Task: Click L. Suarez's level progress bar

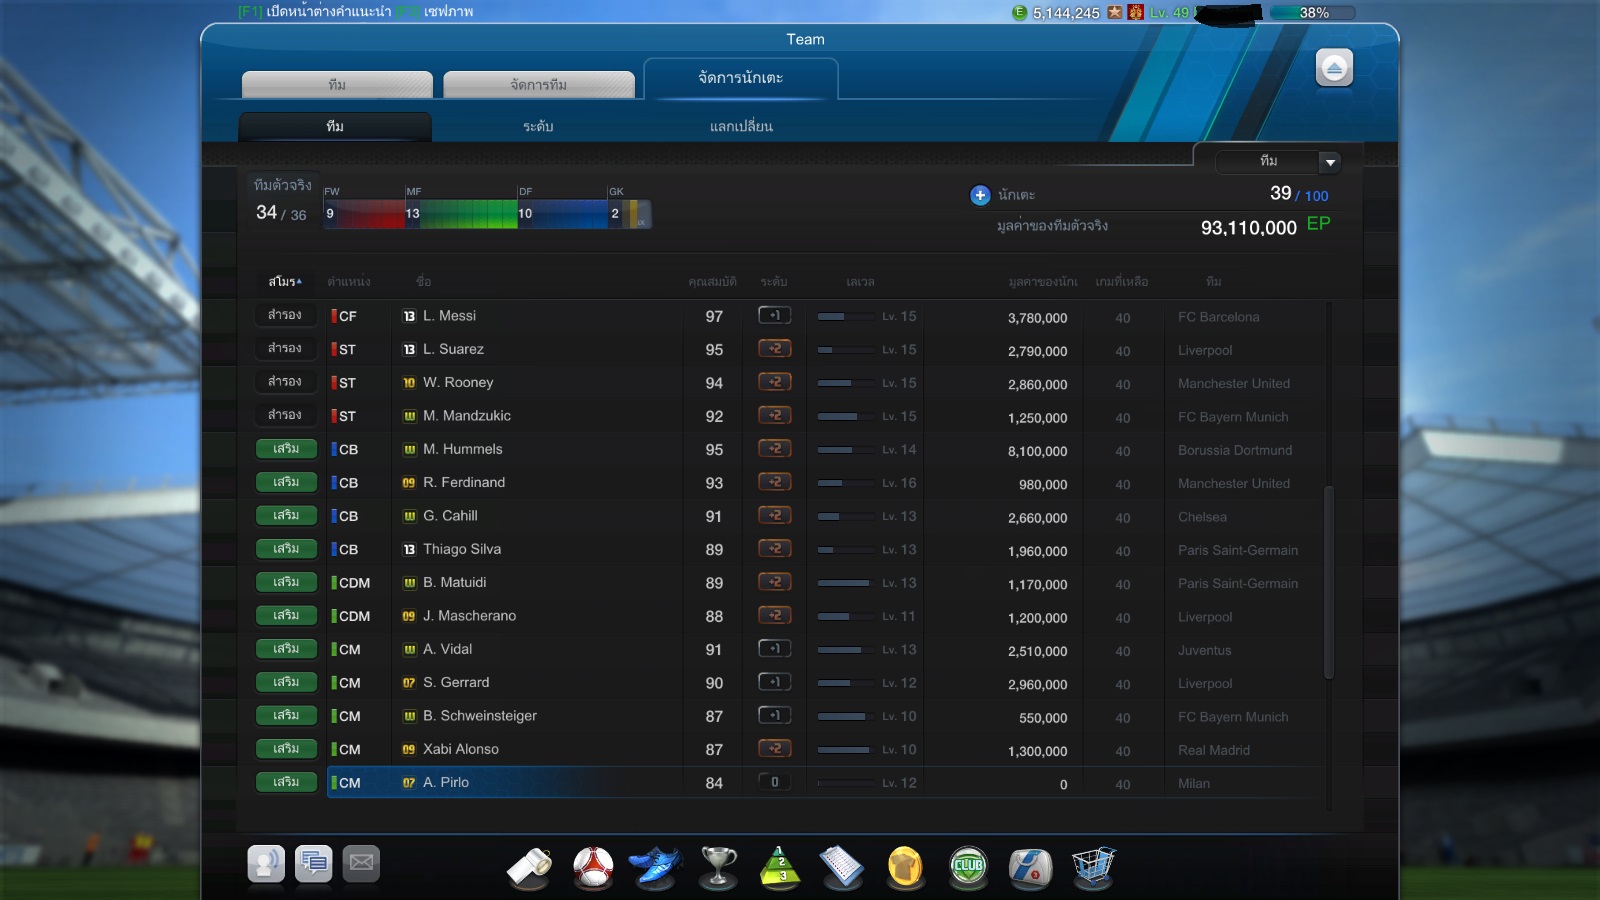Action: (x=845, y=350)
